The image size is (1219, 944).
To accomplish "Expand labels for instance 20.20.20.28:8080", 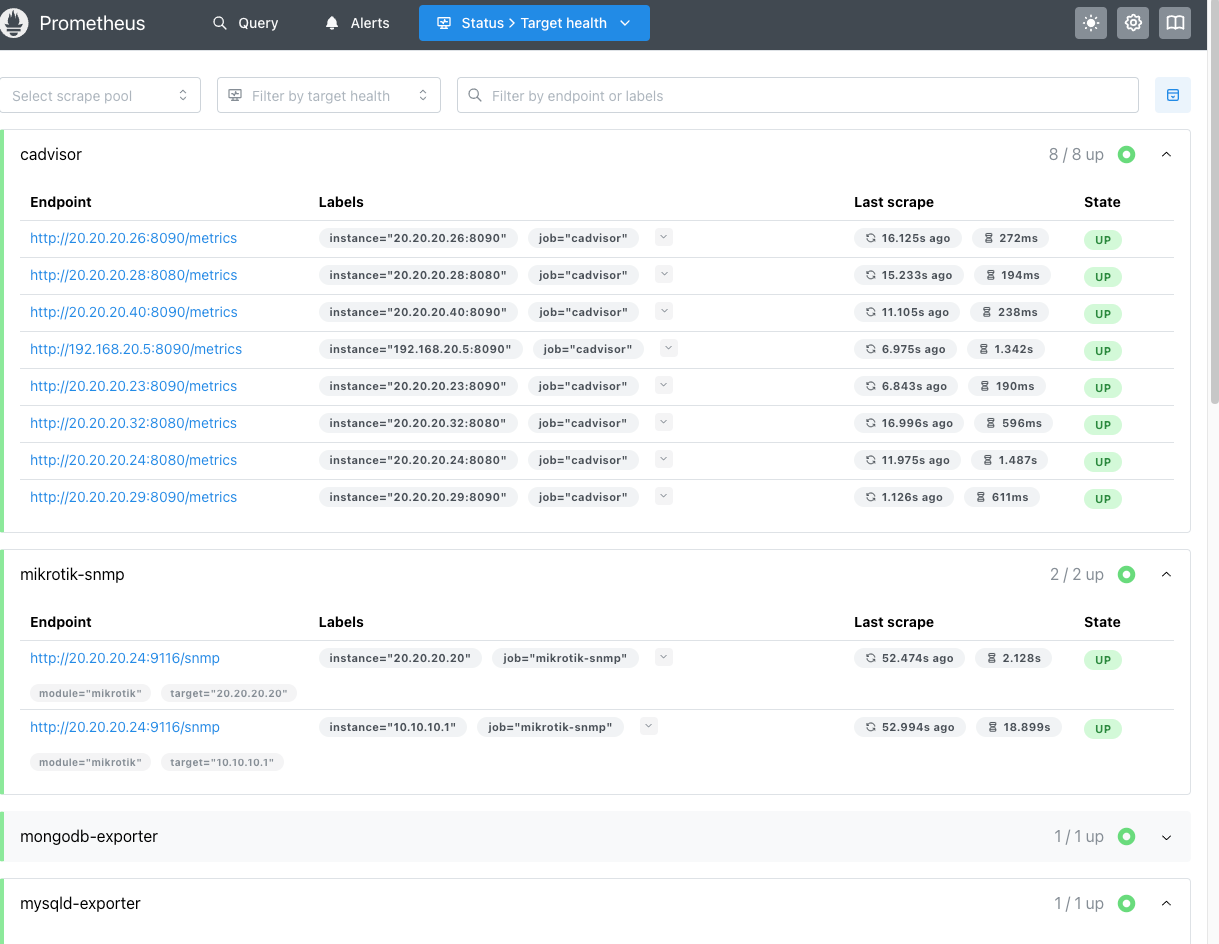I will (x=664, y=274).
